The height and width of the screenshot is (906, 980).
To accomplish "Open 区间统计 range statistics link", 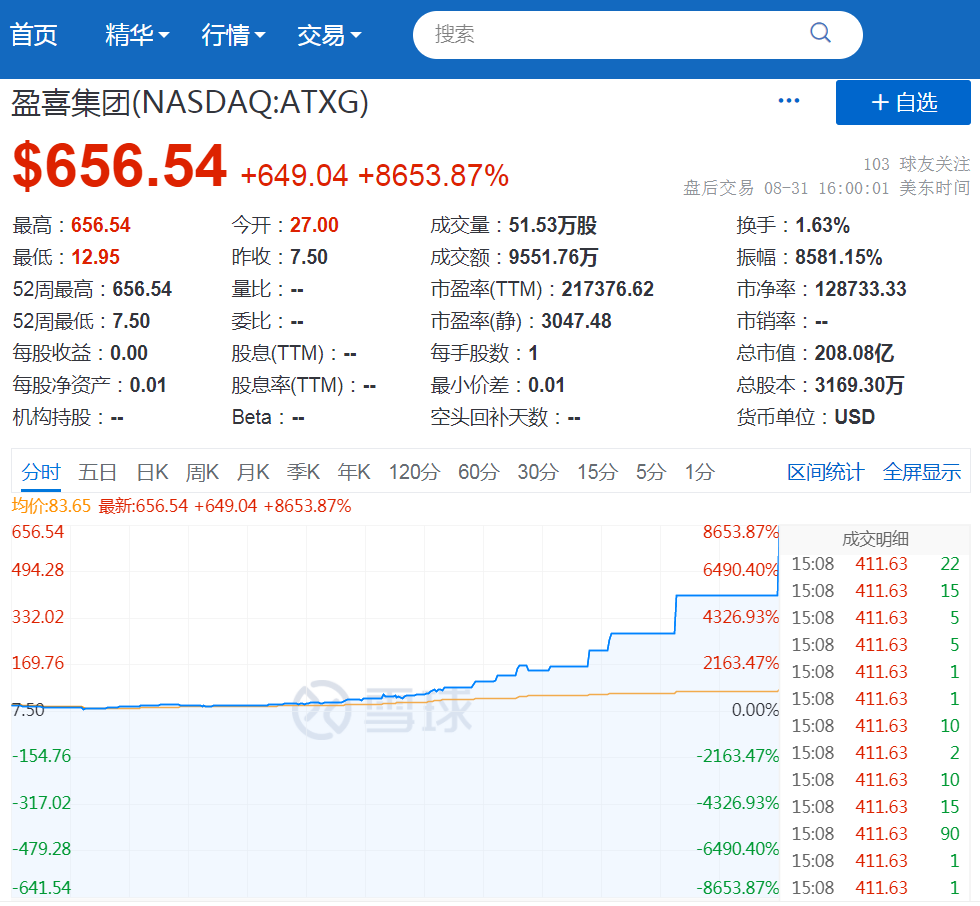I will coord(825,472).
